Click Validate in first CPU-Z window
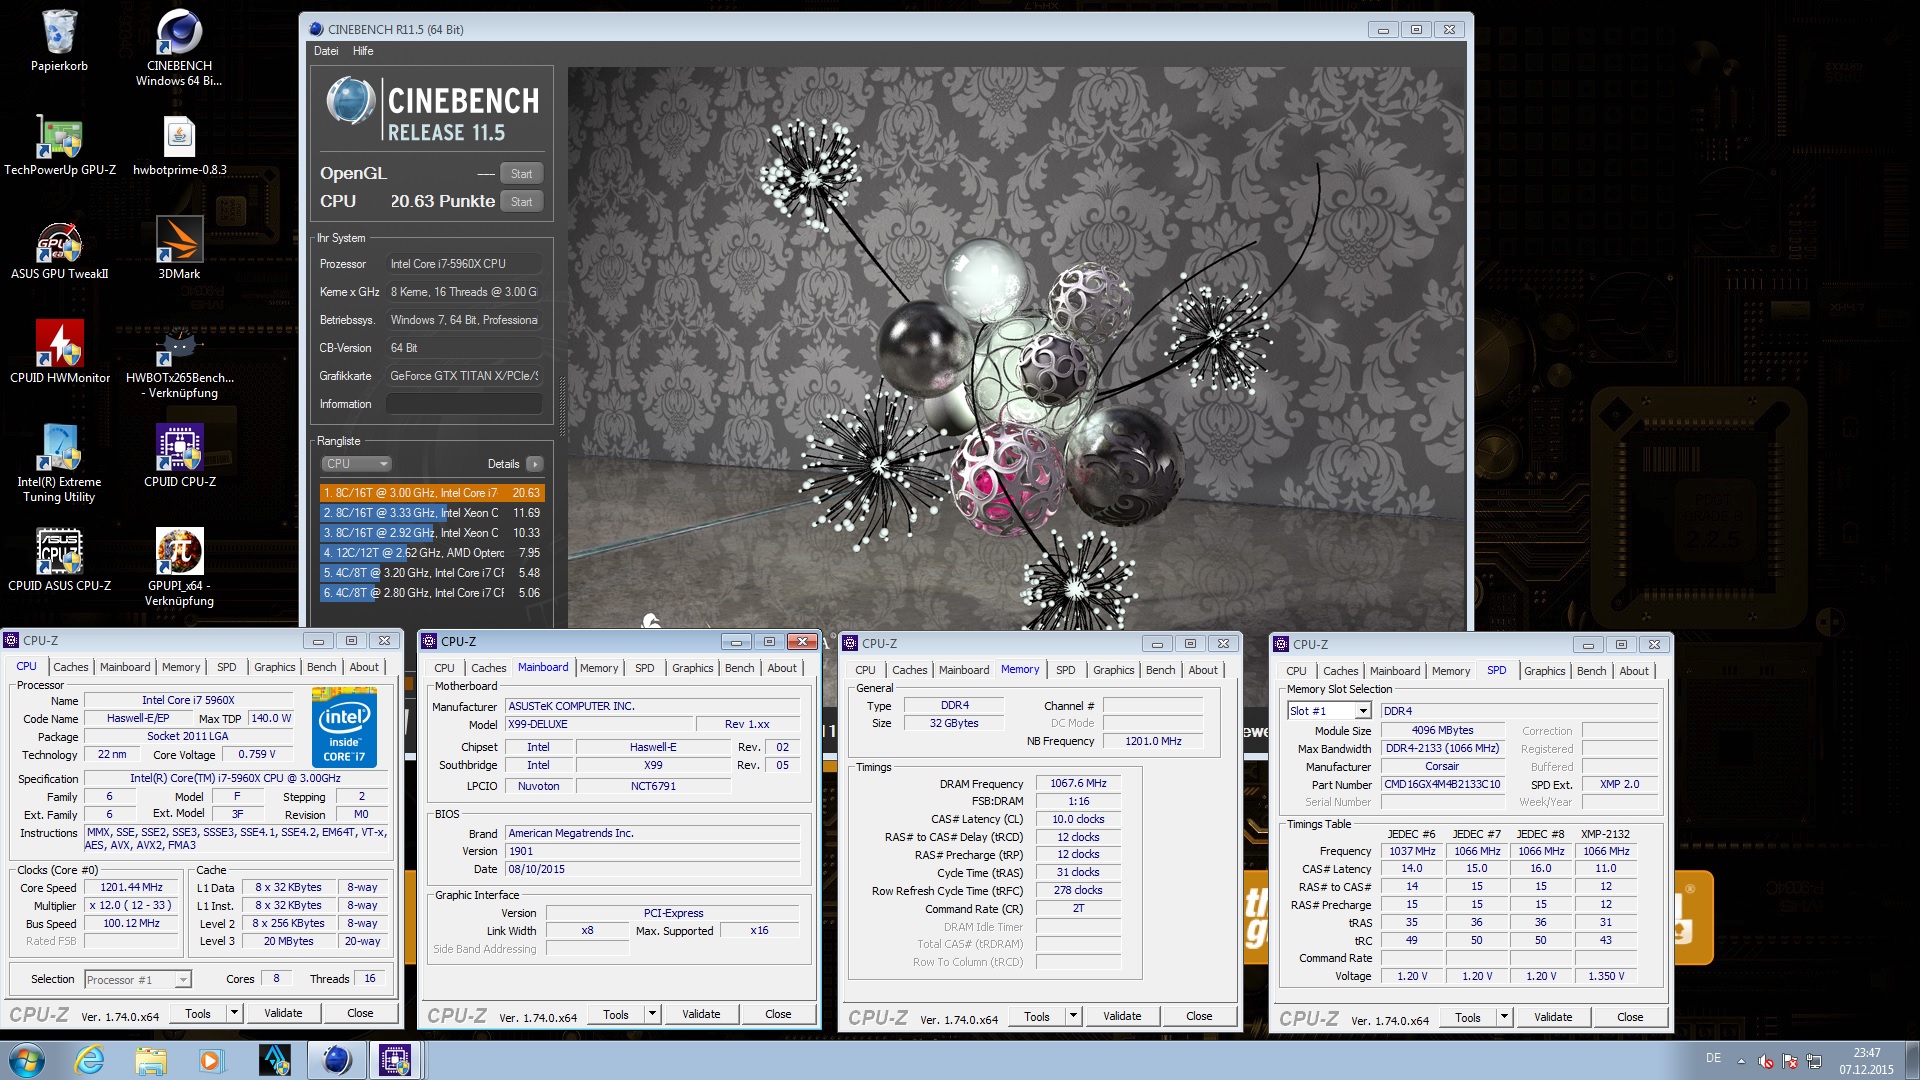 283,1013
